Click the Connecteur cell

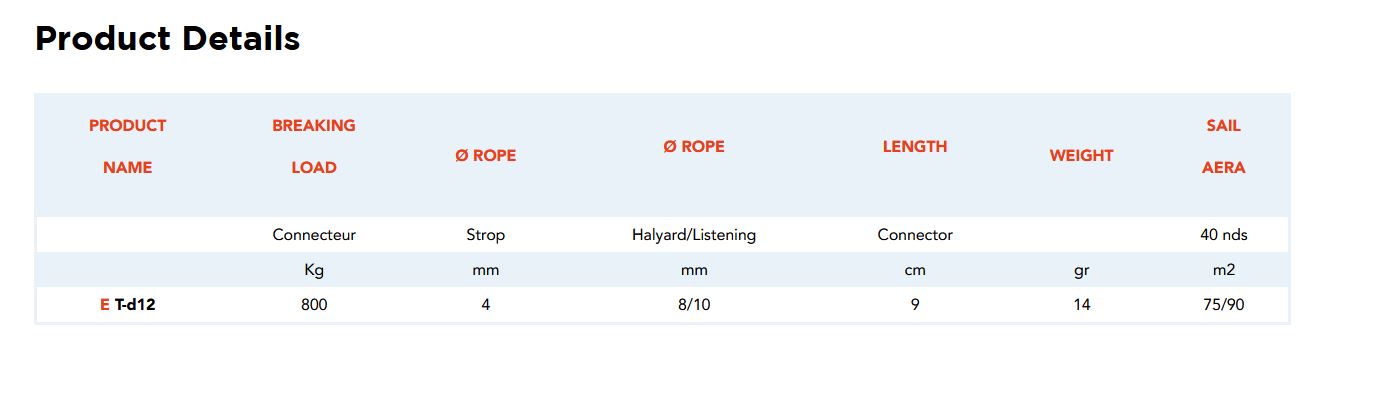click(x=314, y=235)
